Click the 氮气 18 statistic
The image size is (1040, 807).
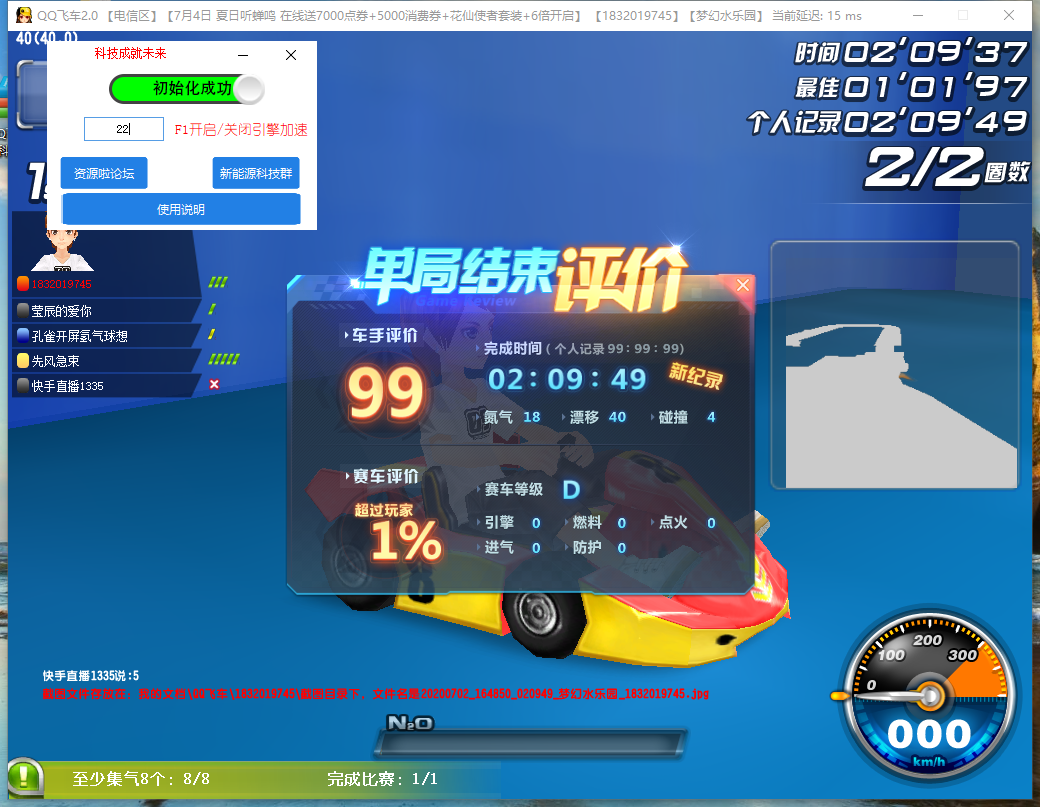click(511, 417)
